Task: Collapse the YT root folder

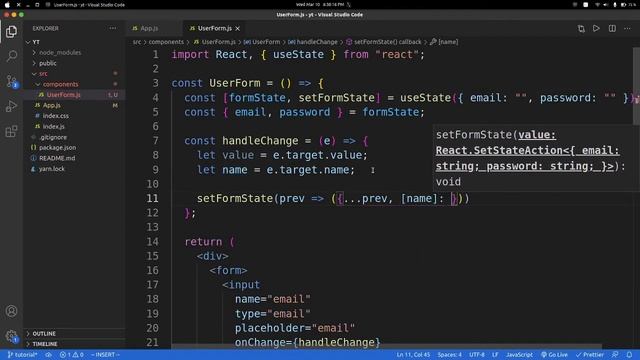Action: pyautogui.click(x=36, y=42)
